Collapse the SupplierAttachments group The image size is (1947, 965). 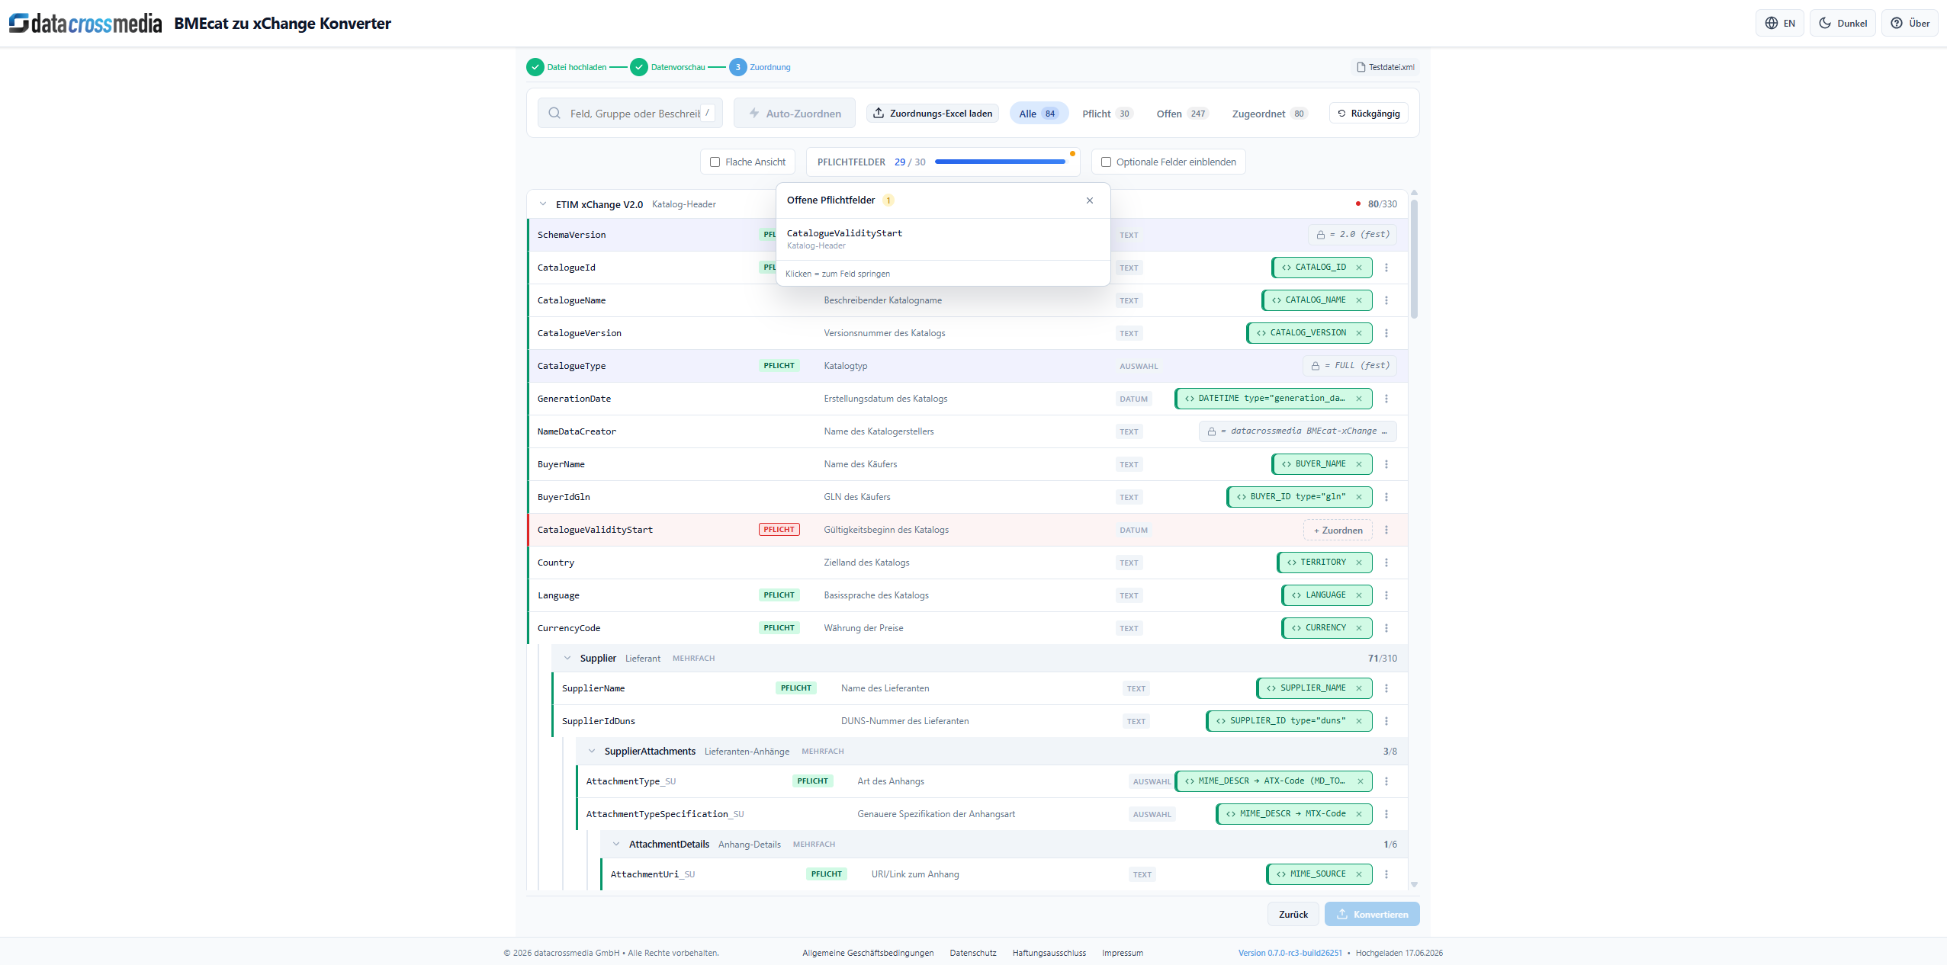pos(592,751)
